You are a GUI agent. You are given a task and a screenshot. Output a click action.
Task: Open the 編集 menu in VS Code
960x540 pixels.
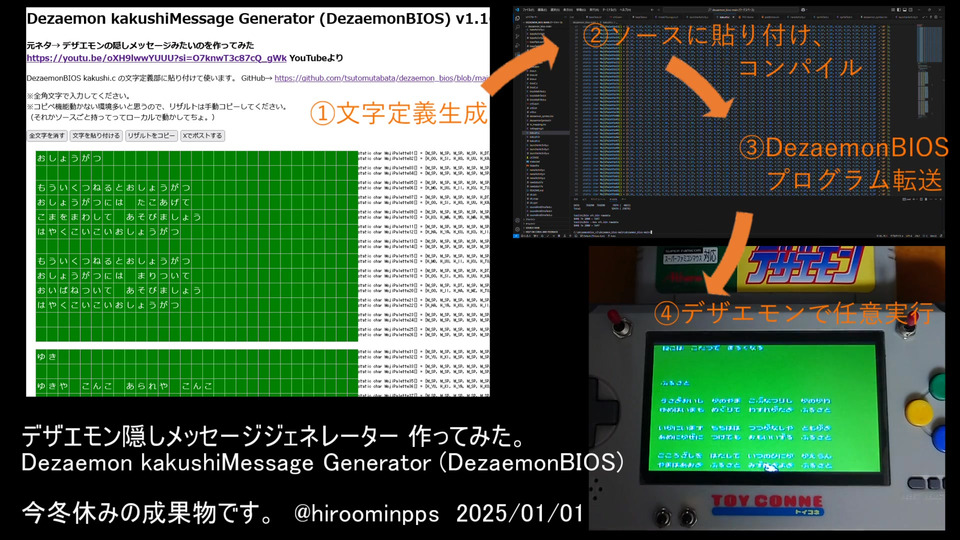542,10
